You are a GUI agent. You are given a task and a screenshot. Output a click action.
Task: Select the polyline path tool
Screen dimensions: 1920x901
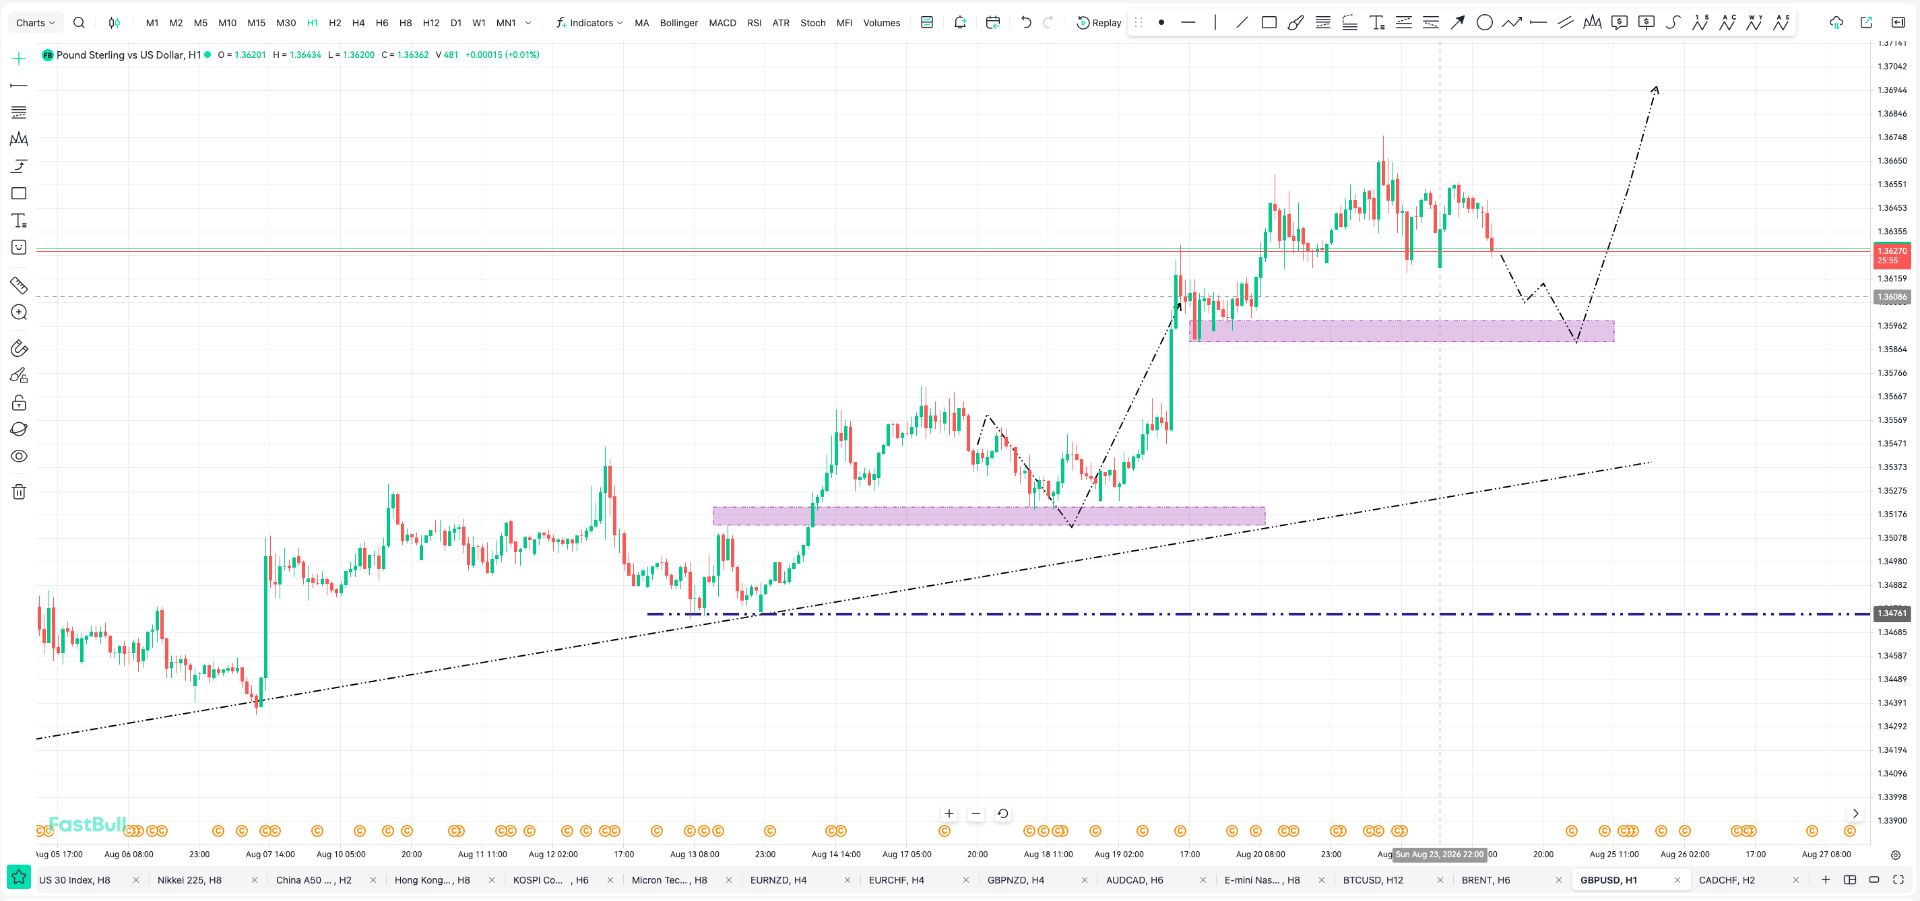click(x=1512, y=22)
